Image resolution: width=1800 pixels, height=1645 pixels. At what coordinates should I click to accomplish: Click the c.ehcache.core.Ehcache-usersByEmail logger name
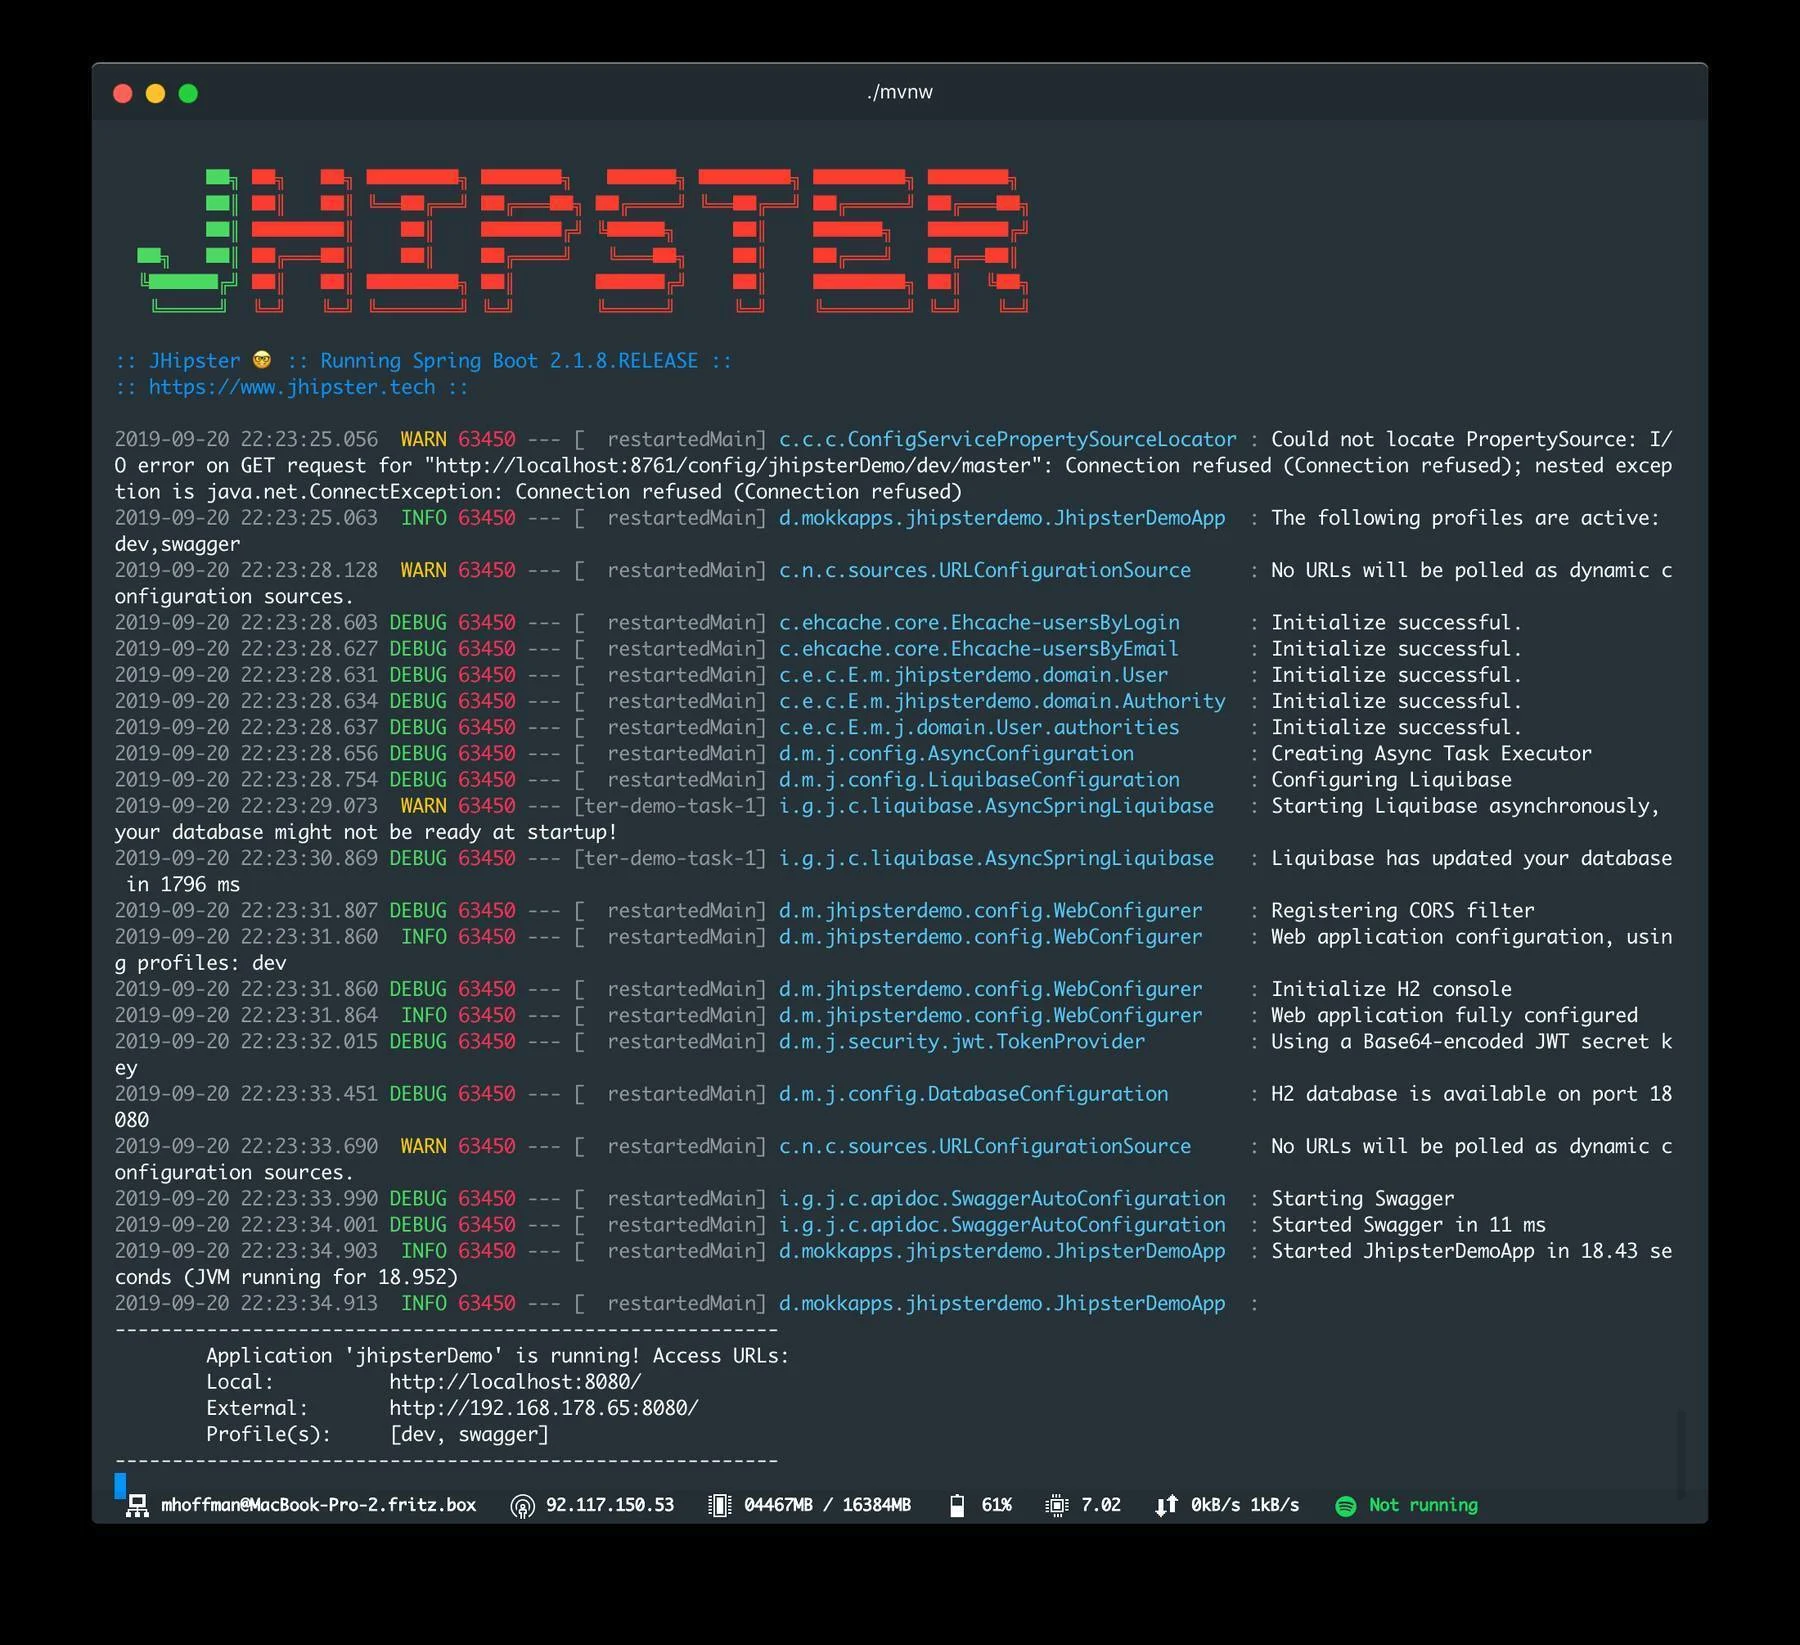pyautogui.click(x=979, y=648)
